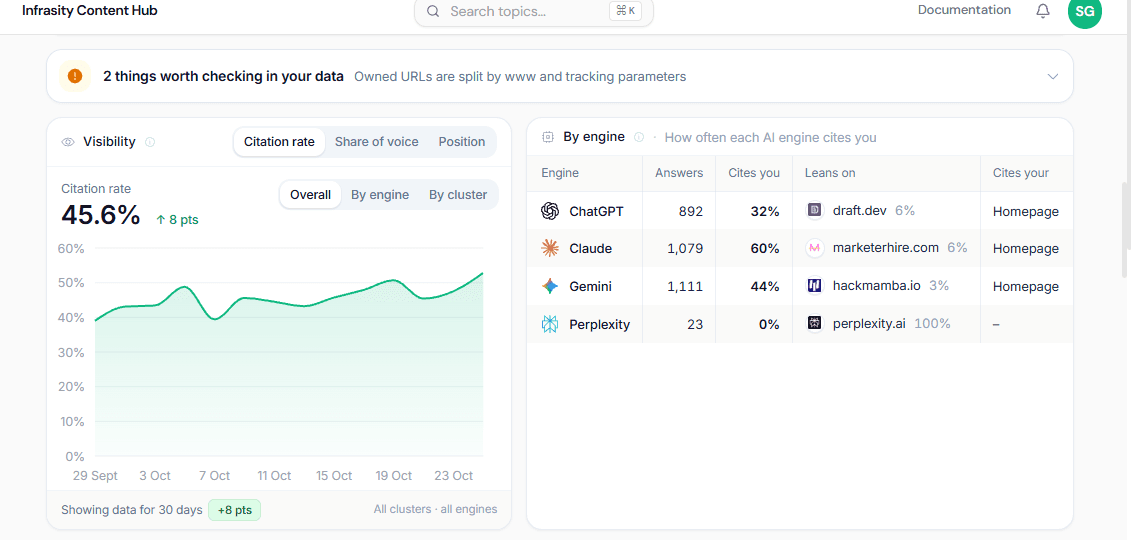Click the Infrasity Content Hub title
Screen dimensions: 1131x540
point(89,10)
